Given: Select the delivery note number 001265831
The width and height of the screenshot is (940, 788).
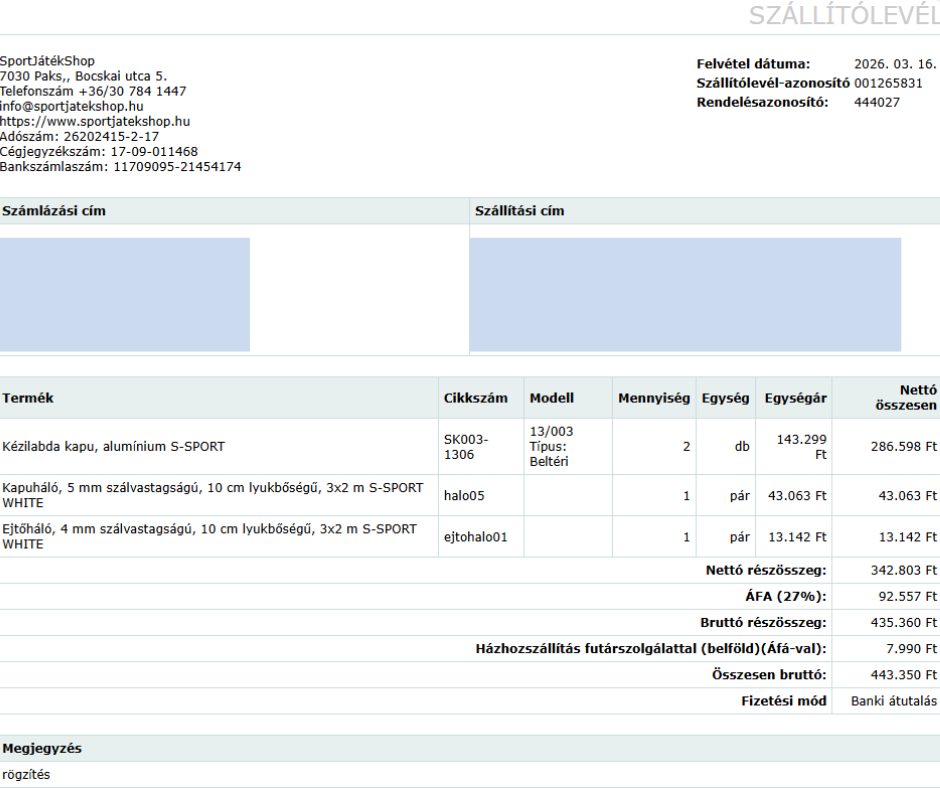Looking at the screenshot, I should [888, 83].
